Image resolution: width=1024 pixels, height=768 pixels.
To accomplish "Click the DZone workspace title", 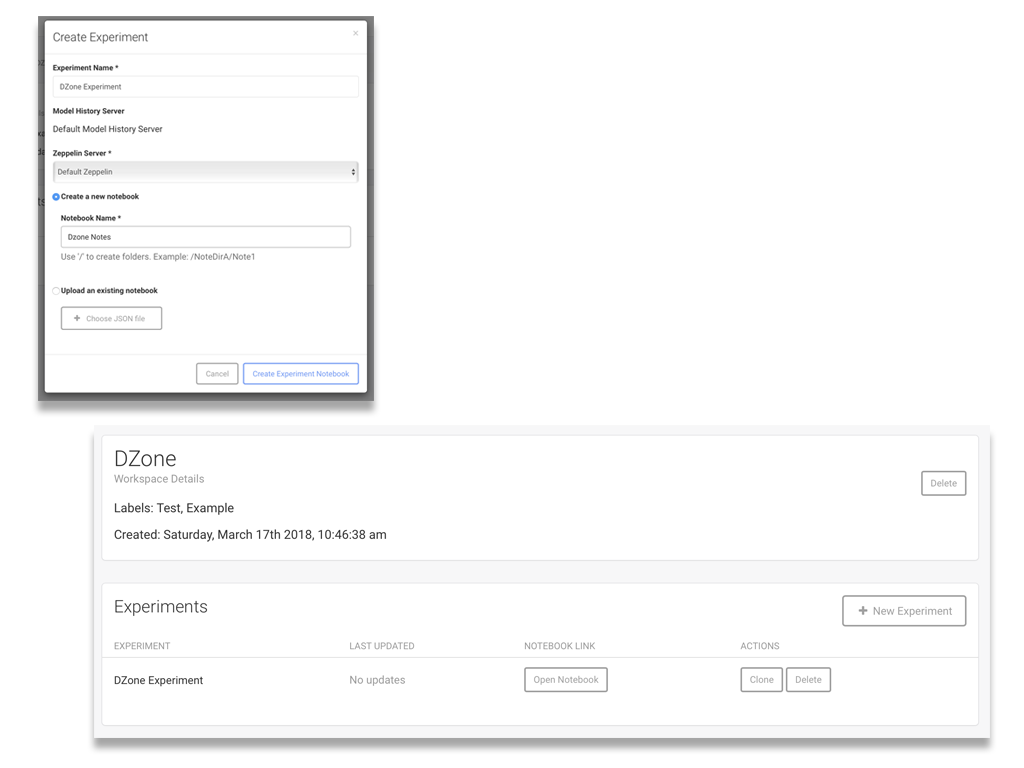I will (145, 458).
